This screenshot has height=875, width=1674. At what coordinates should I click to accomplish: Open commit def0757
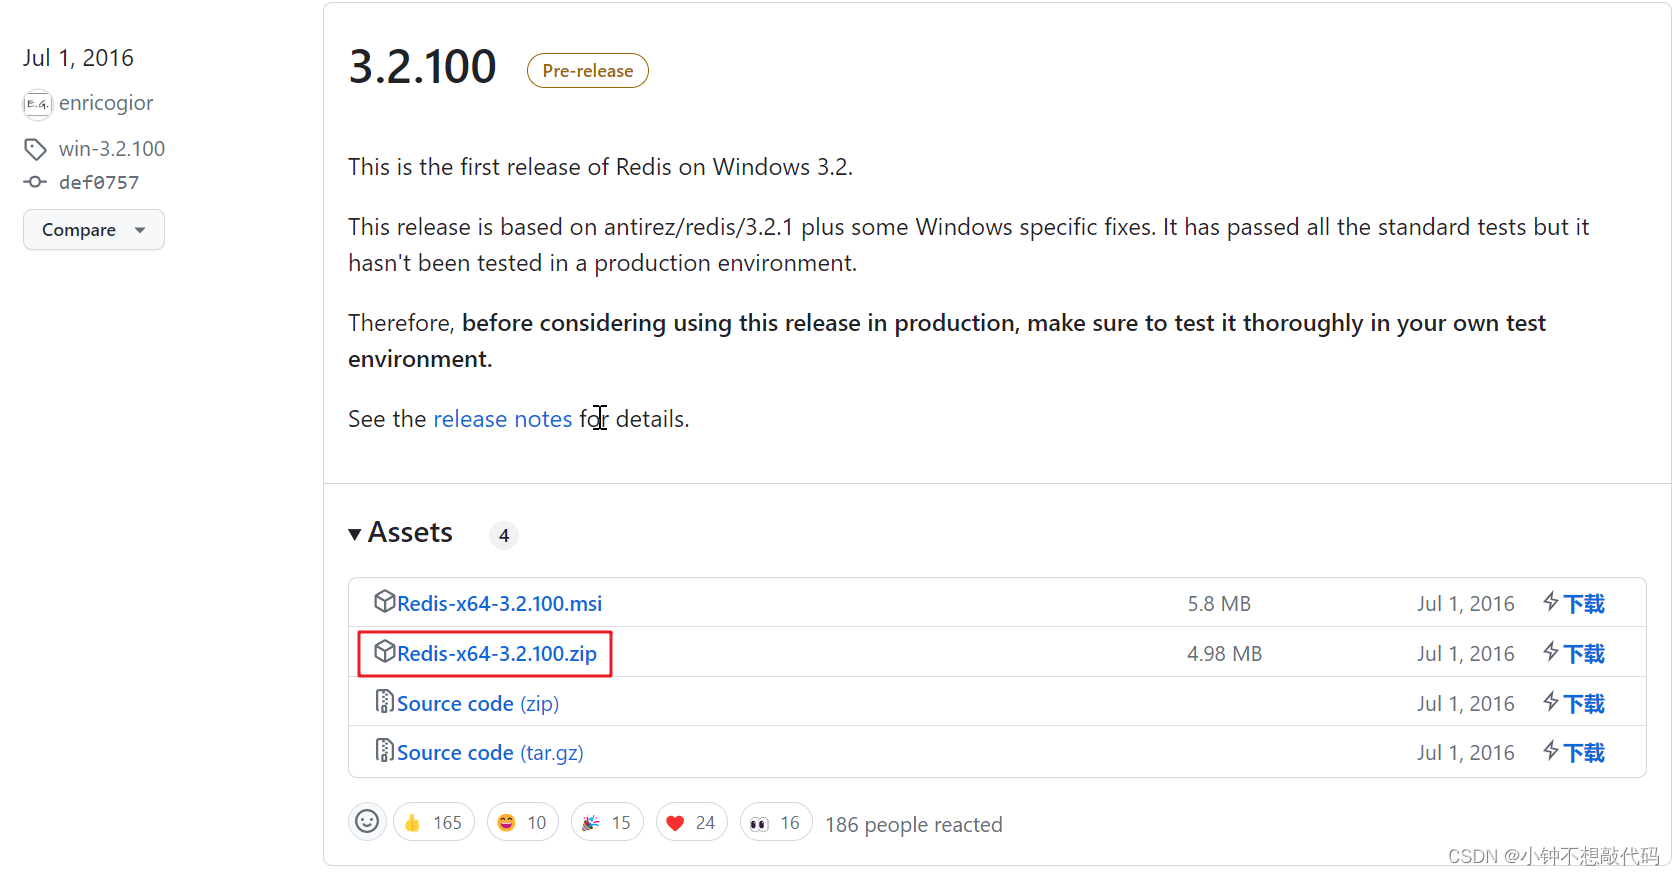click(99, 182)
